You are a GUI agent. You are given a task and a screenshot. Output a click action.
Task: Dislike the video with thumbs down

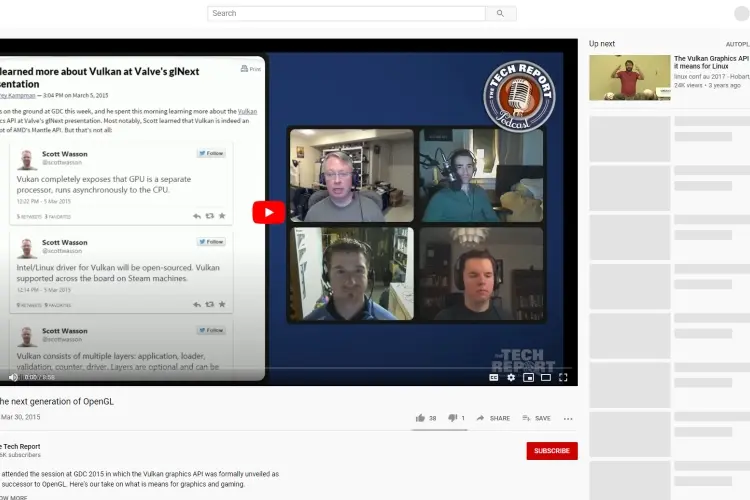click(456, 418)
